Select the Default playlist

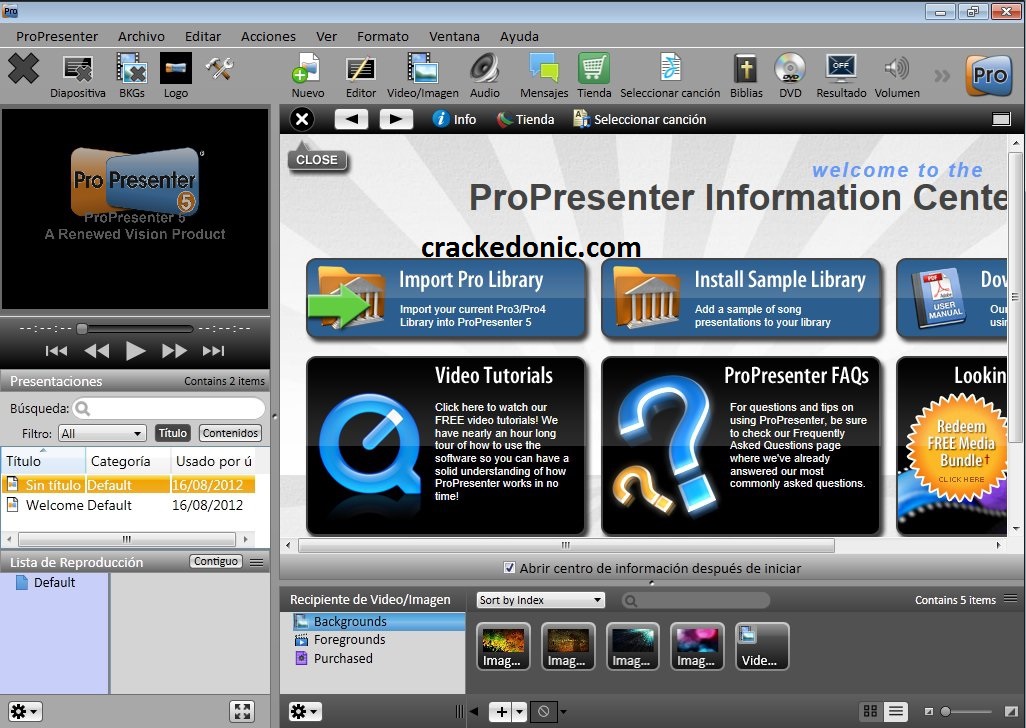click(x=54, y=582)
